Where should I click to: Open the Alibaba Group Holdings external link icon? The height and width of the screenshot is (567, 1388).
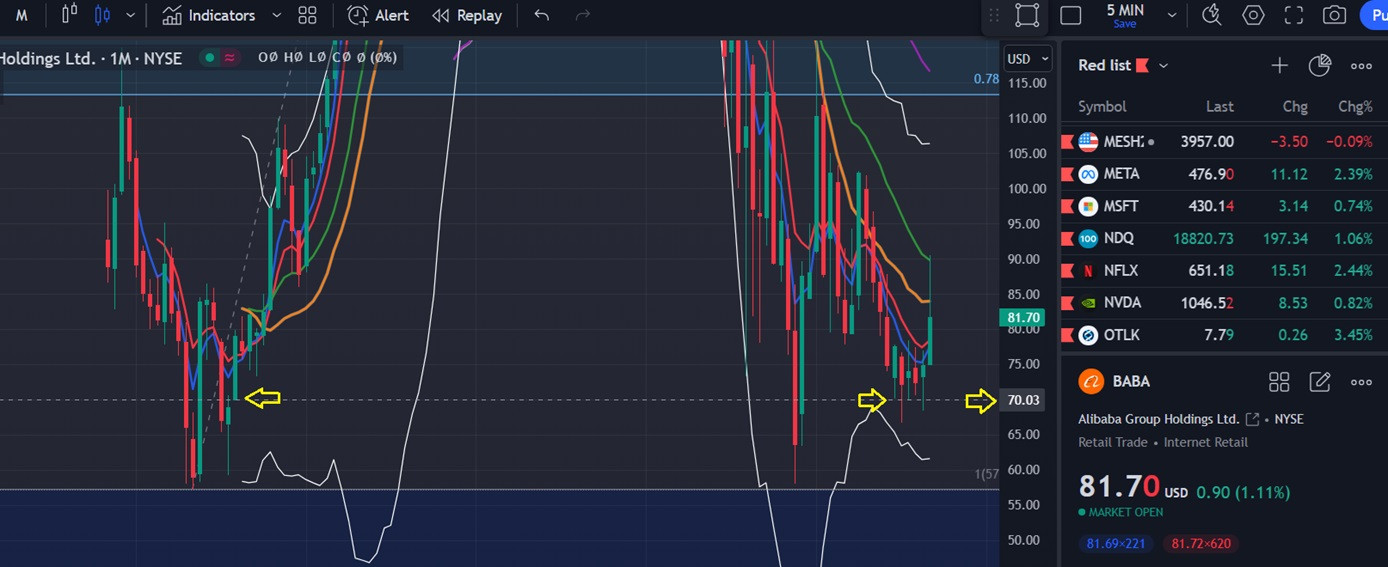click(1252, 419)
